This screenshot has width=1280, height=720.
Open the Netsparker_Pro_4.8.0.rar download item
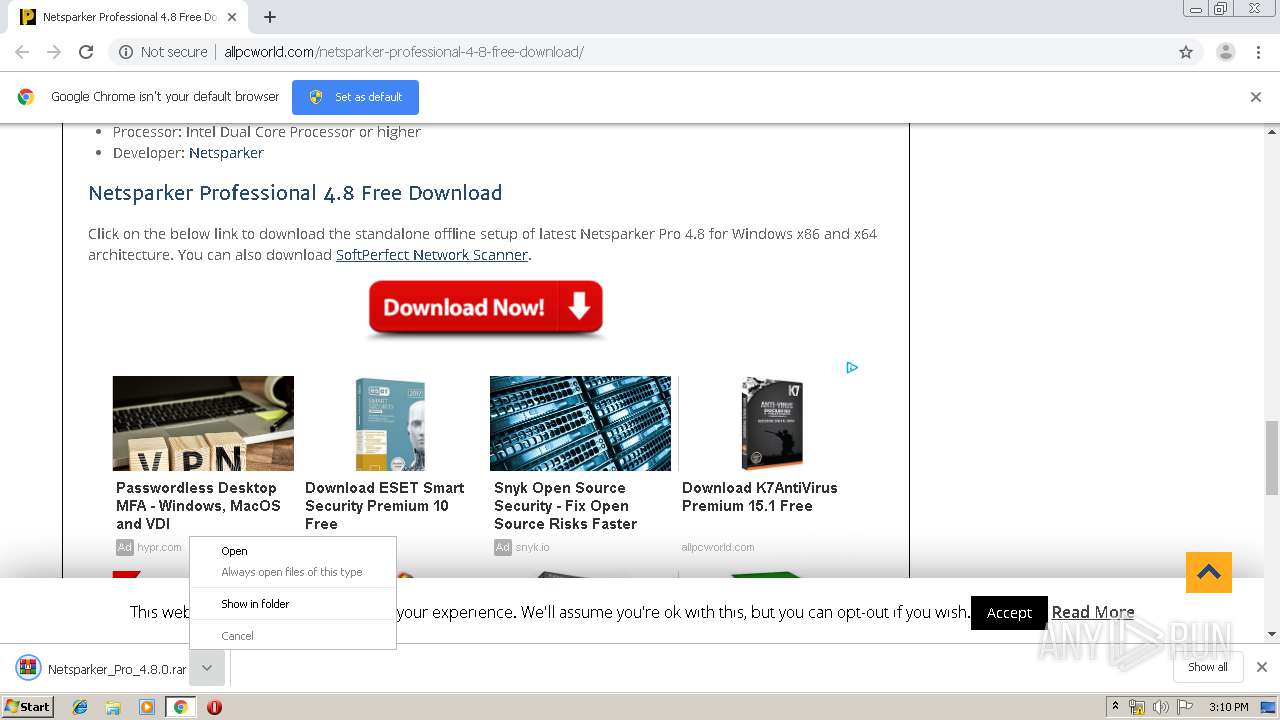pyautogui.click(x=102, y=669)
